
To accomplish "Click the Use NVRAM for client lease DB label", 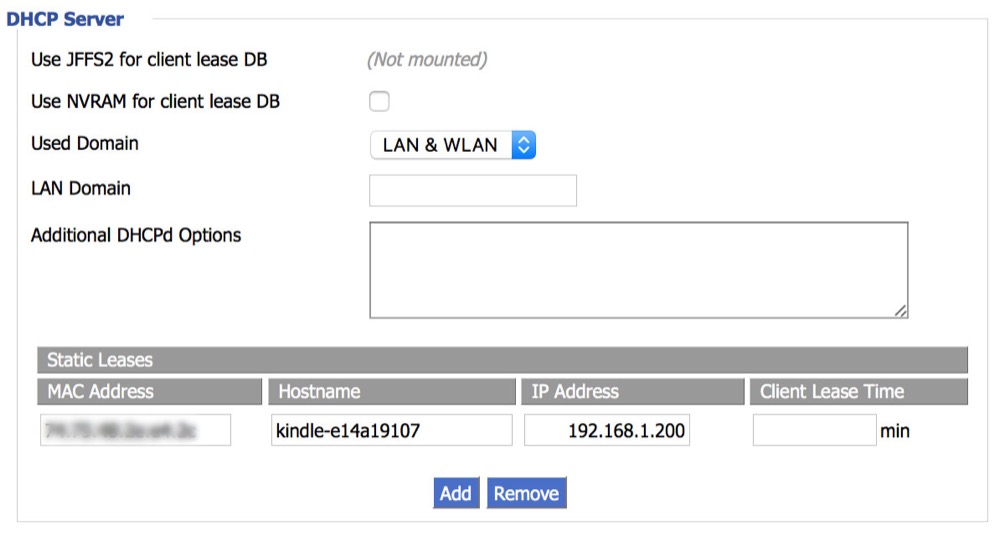I will click(x=156, y=101).
